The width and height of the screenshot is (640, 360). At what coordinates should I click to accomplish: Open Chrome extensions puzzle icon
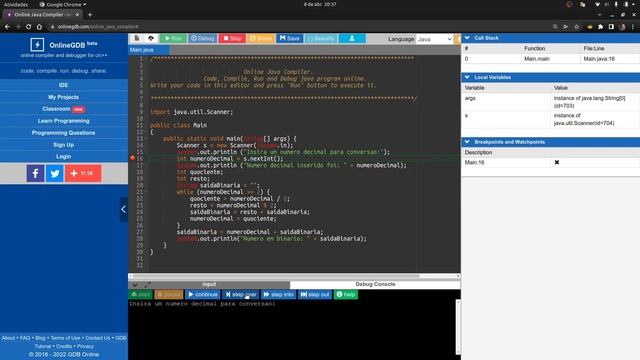pyautogui.click(x=600, y=27)
